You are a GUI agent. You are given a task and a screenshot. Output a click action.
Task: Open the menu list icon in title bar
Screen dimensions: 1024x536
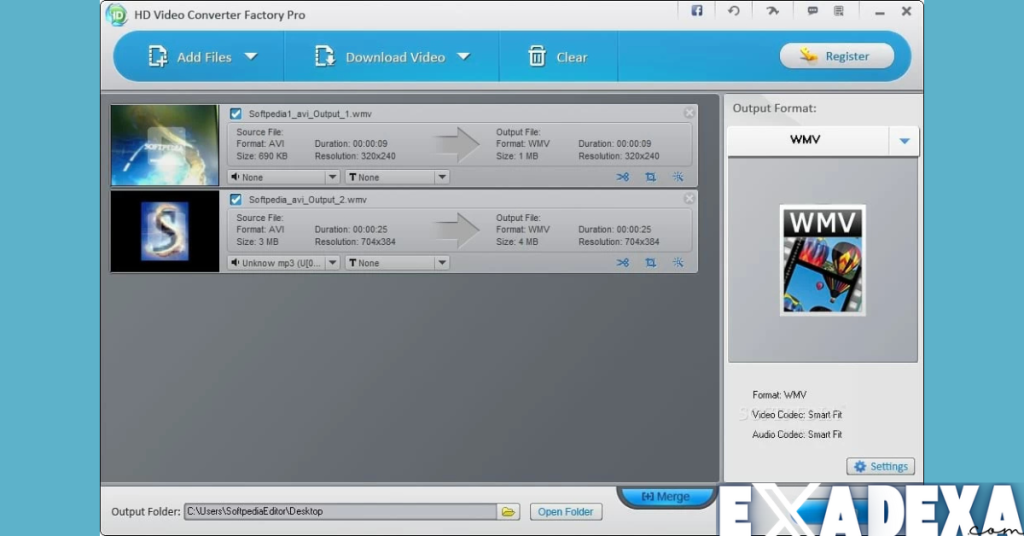839,11
